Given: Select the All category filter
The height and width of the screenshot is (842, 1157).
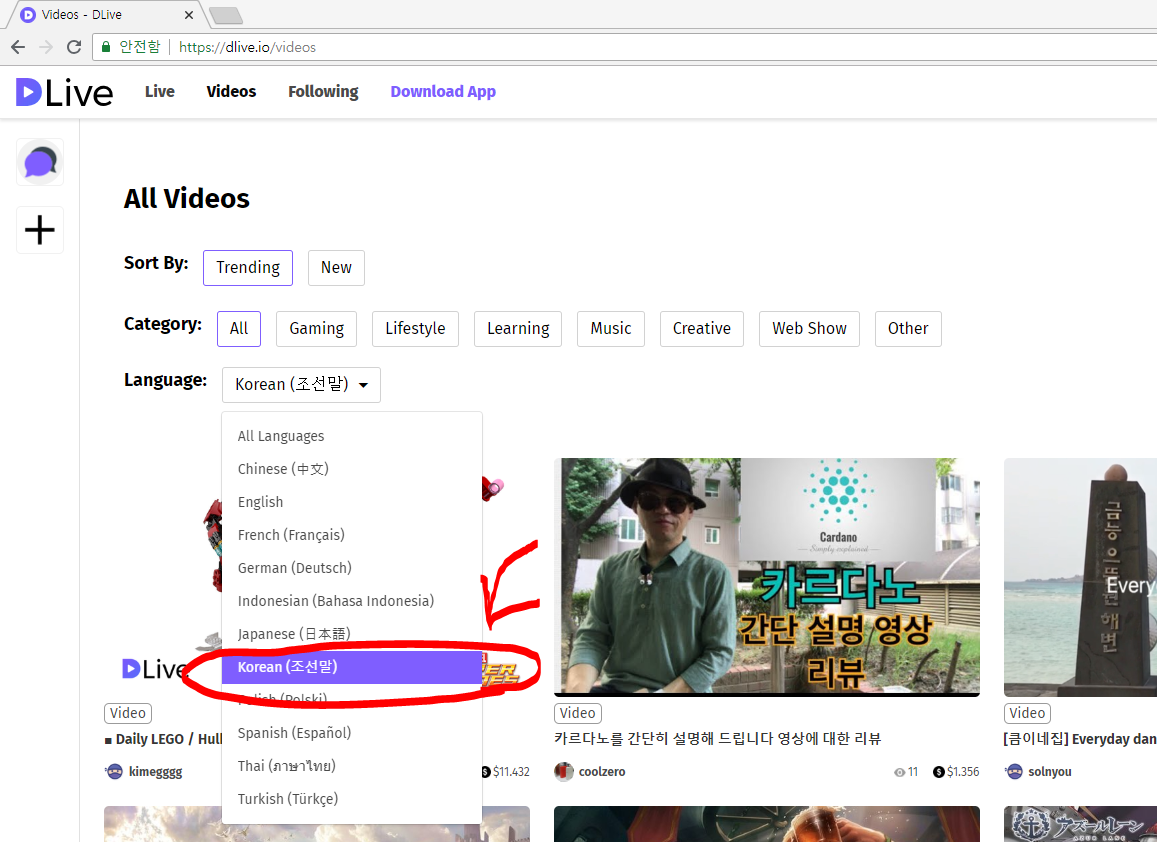Looking at the screenshot, I should point(238,329).
